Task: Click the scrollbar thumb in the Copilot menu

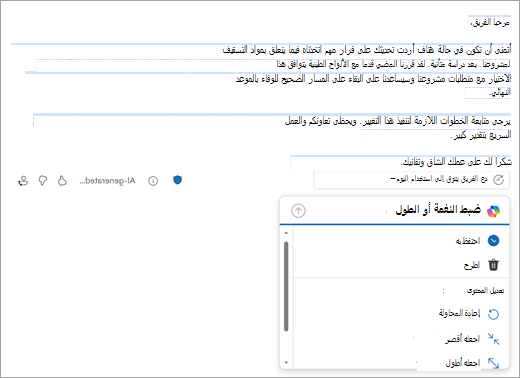Action: (286, 287)
